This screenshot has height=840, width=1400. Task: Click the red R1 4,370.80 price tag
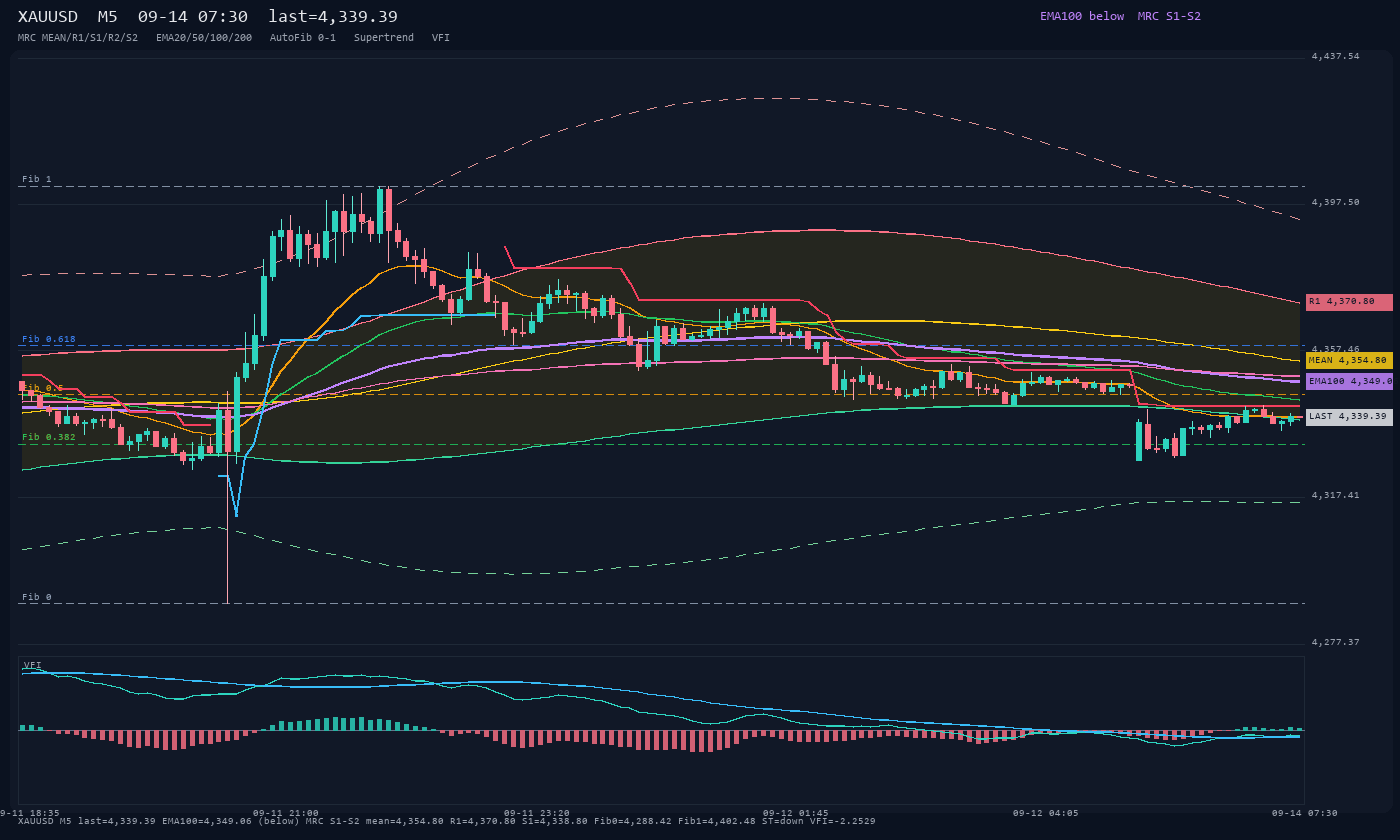[1349, 302]
